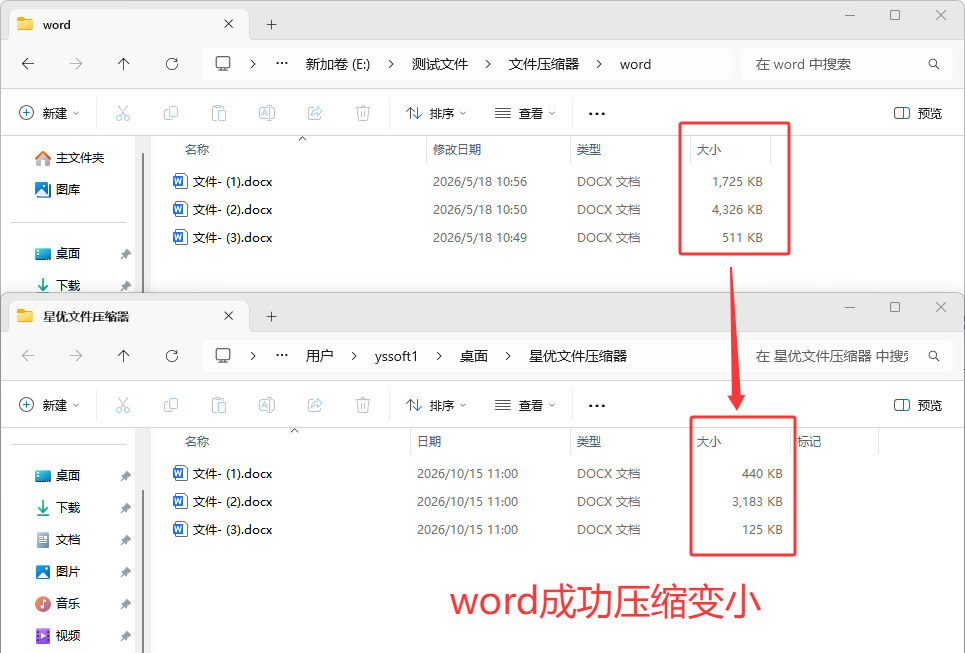Sort by 修改日期 column header
Viewport: 965px width, 653px height.
pyautogui.click(x=457, y=150)
